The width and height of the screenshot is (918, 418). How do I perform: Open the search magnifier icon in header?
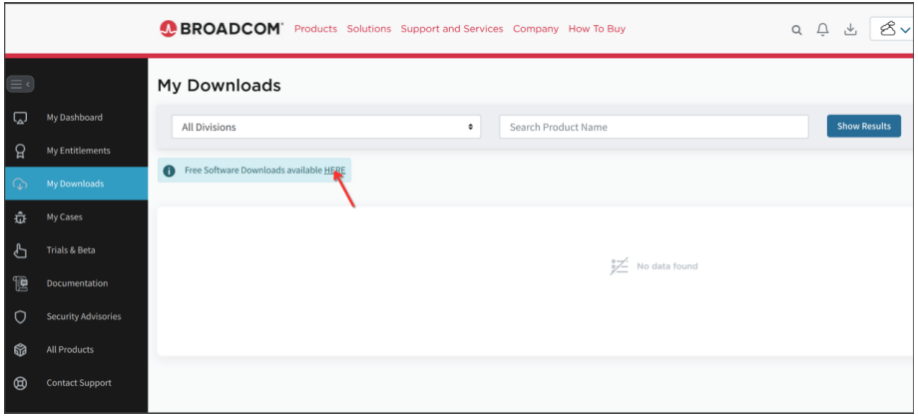[796, 30]
